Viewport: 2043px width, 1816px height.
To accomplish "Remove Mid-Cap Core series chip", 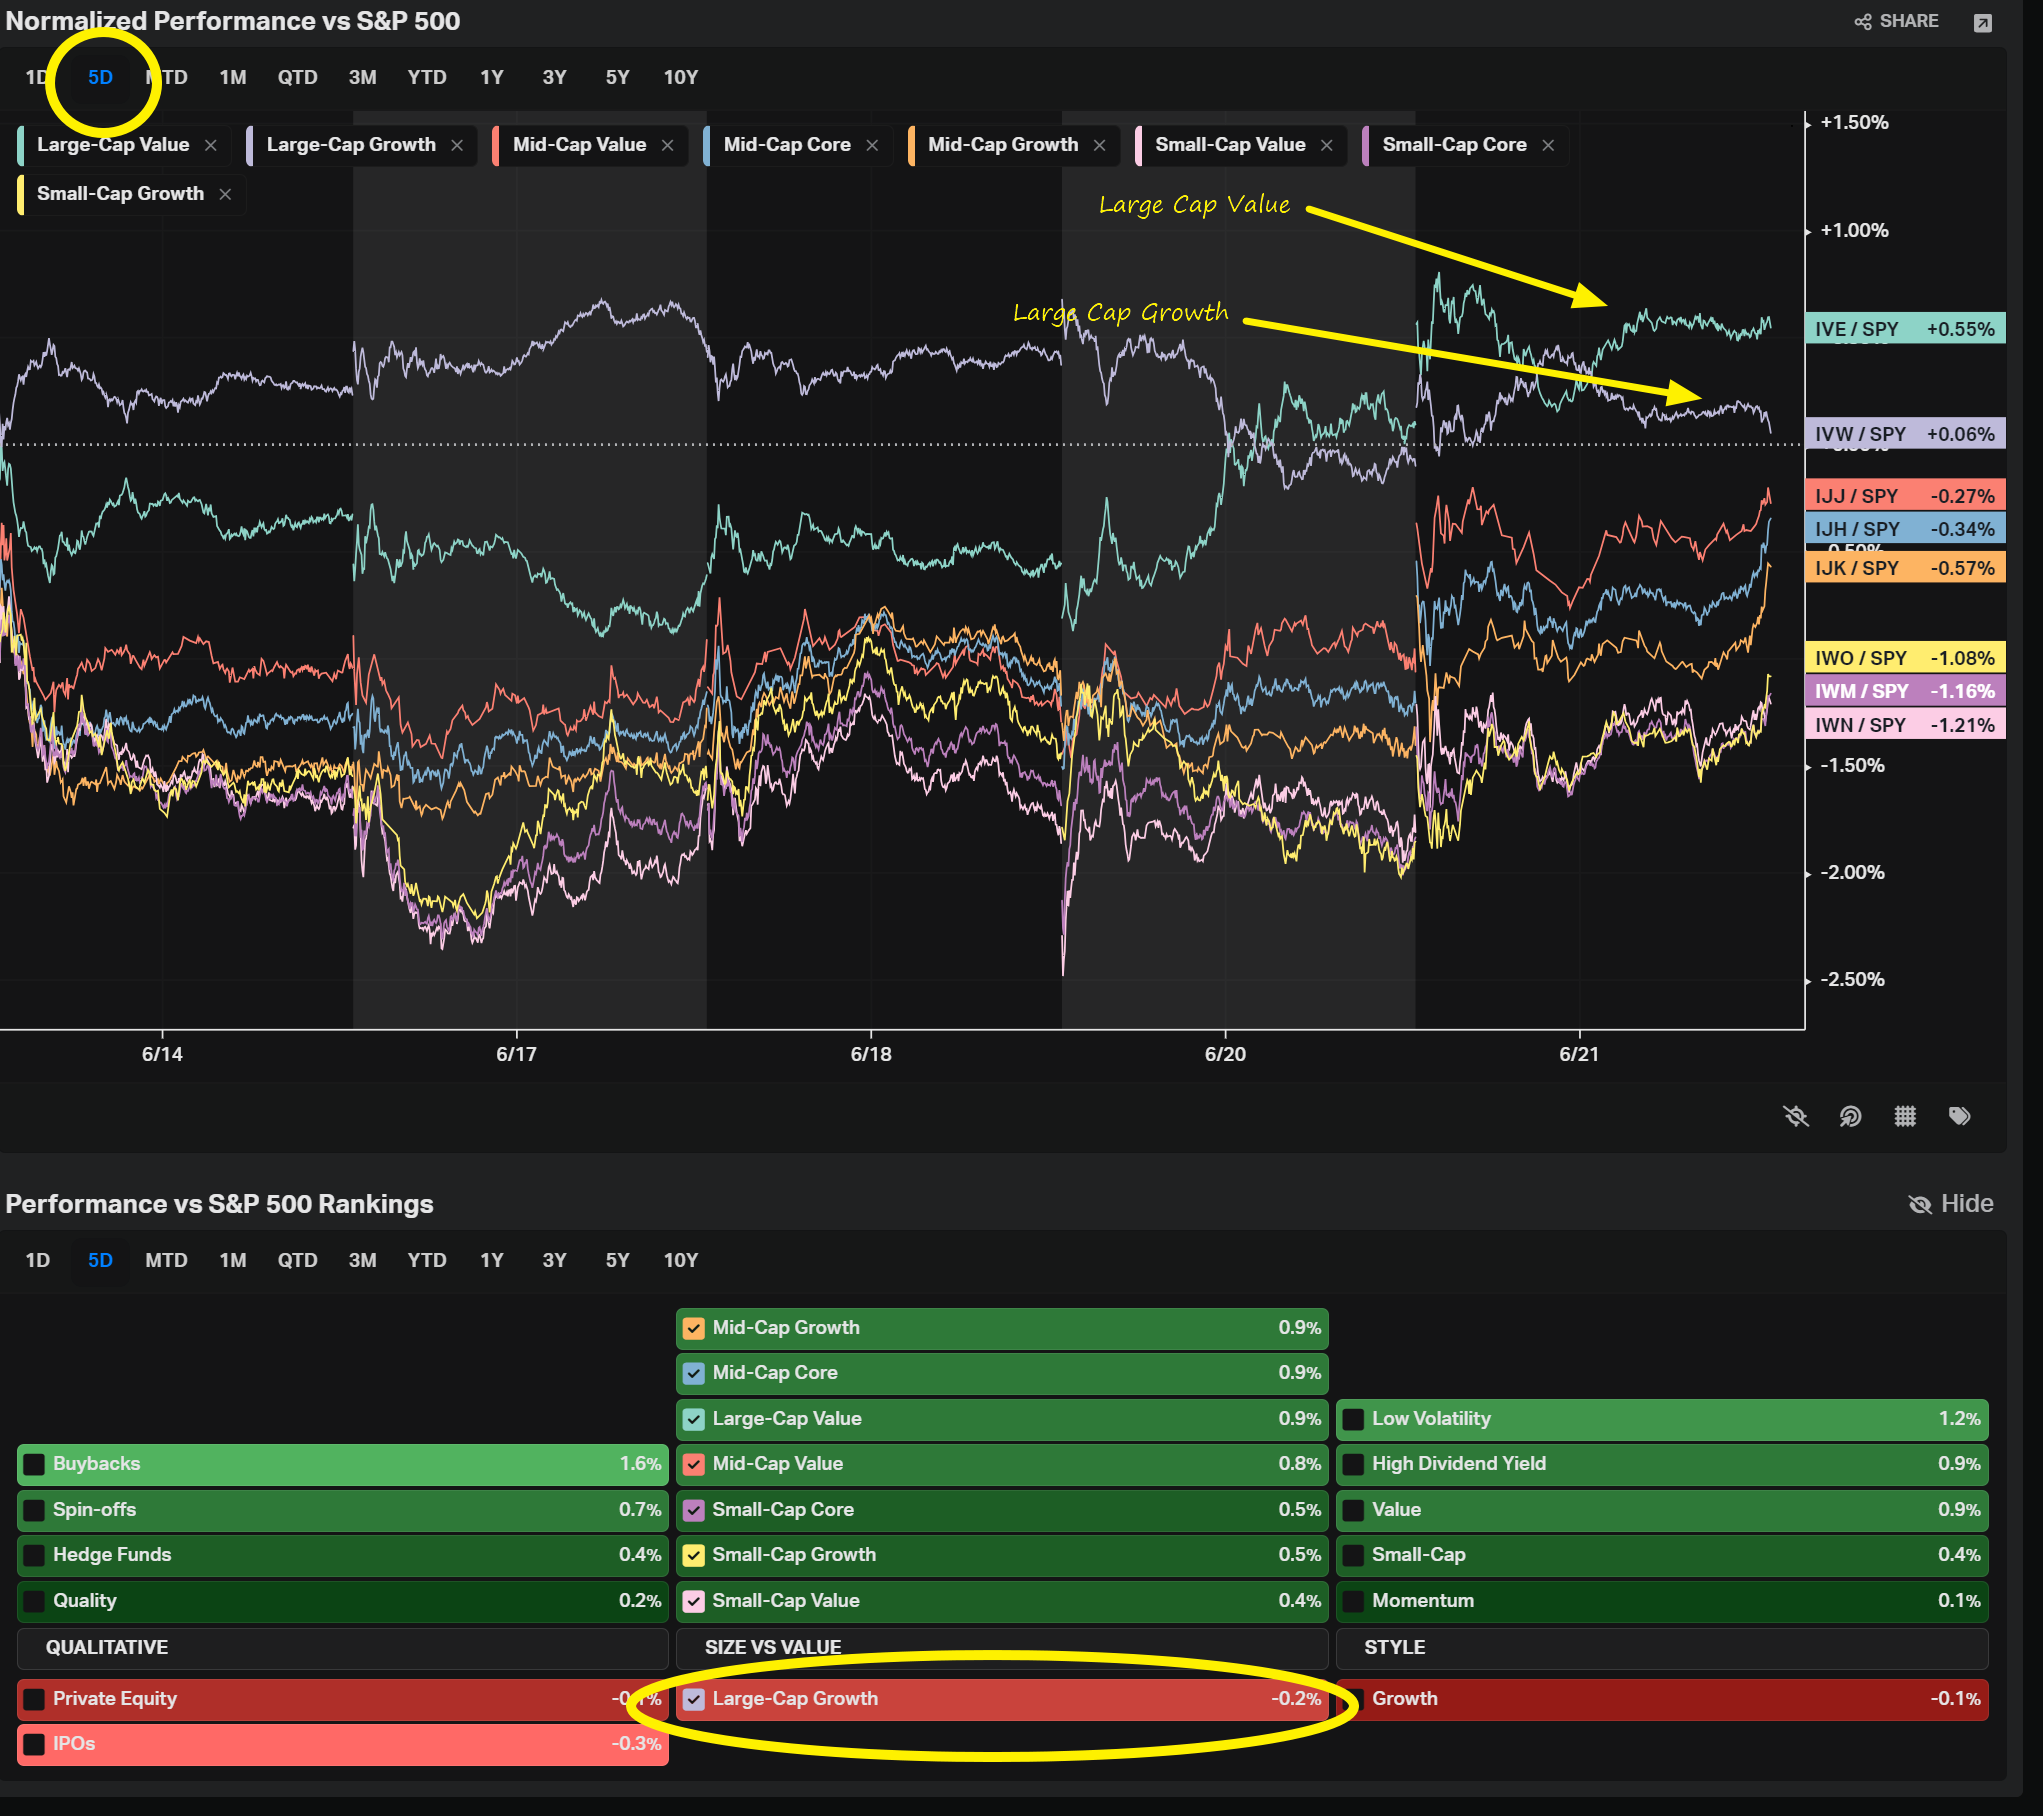I will (872, 145).
